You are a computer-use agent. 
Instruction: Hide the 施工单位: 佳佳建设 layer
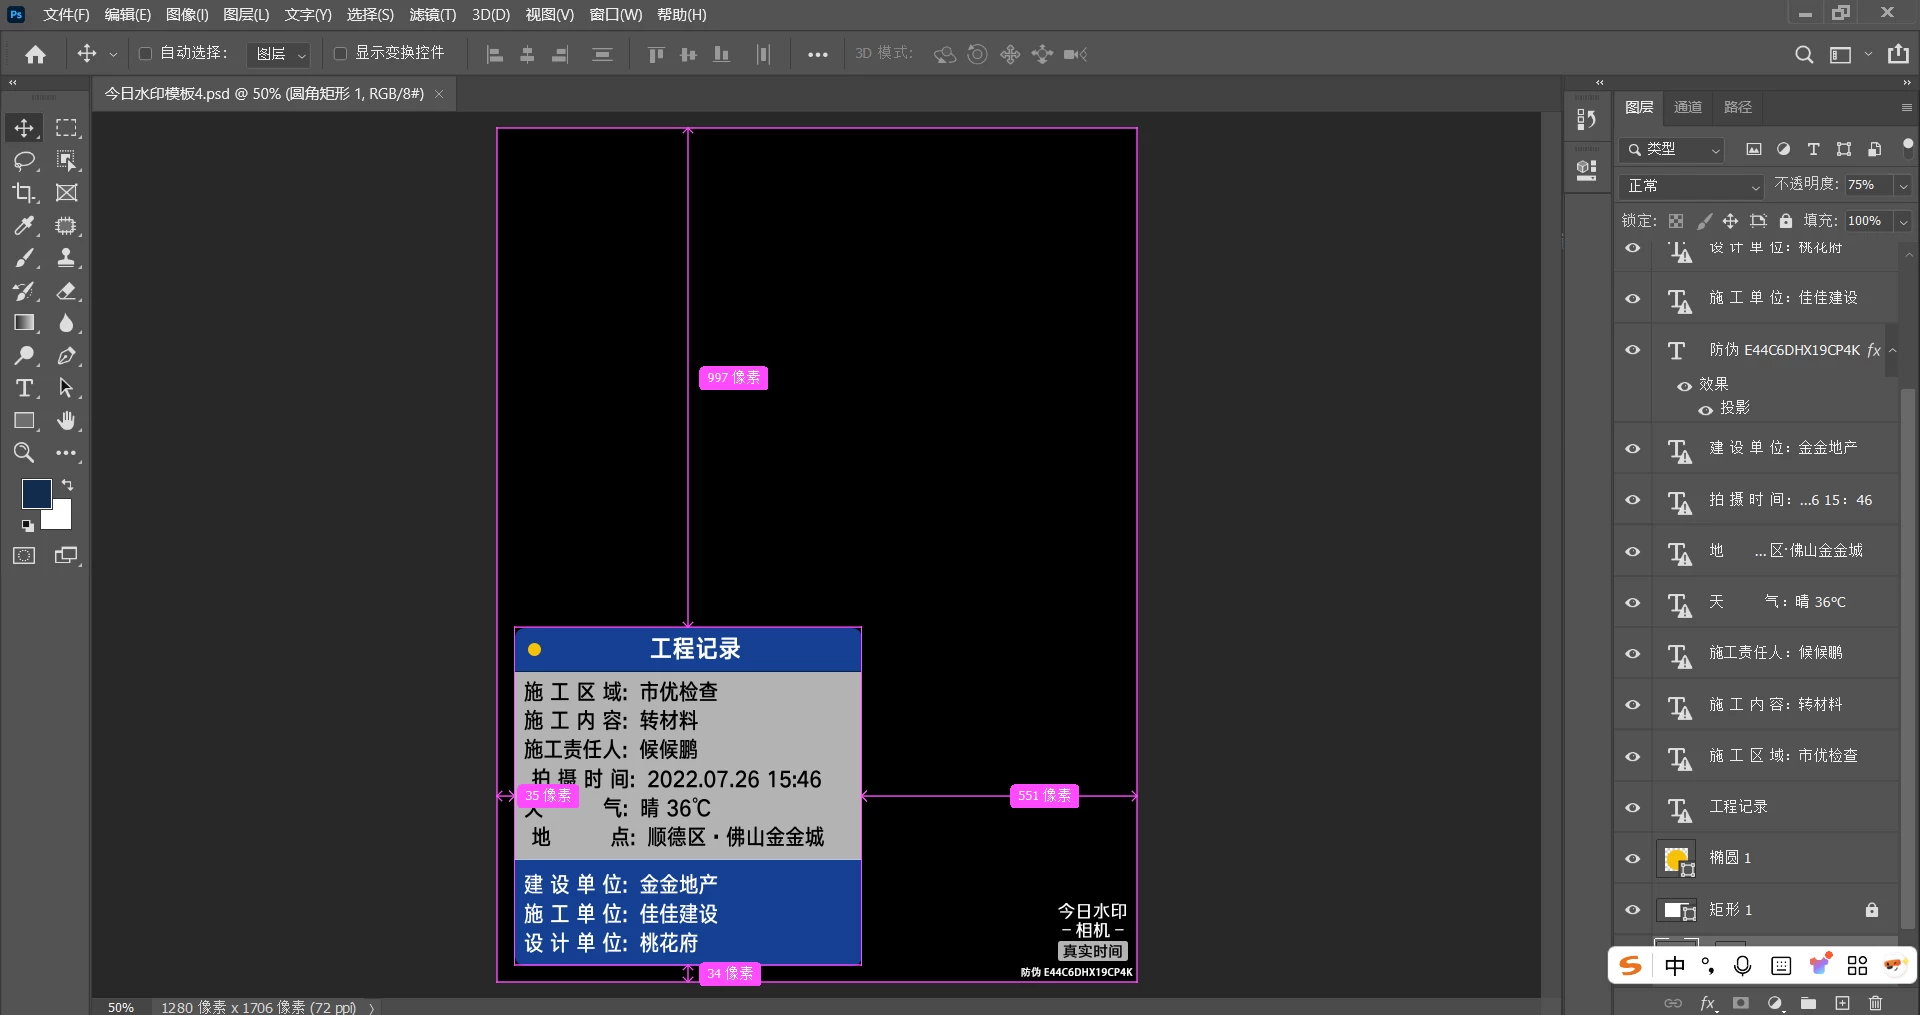pyautogui.click(x=1633, y=299)
